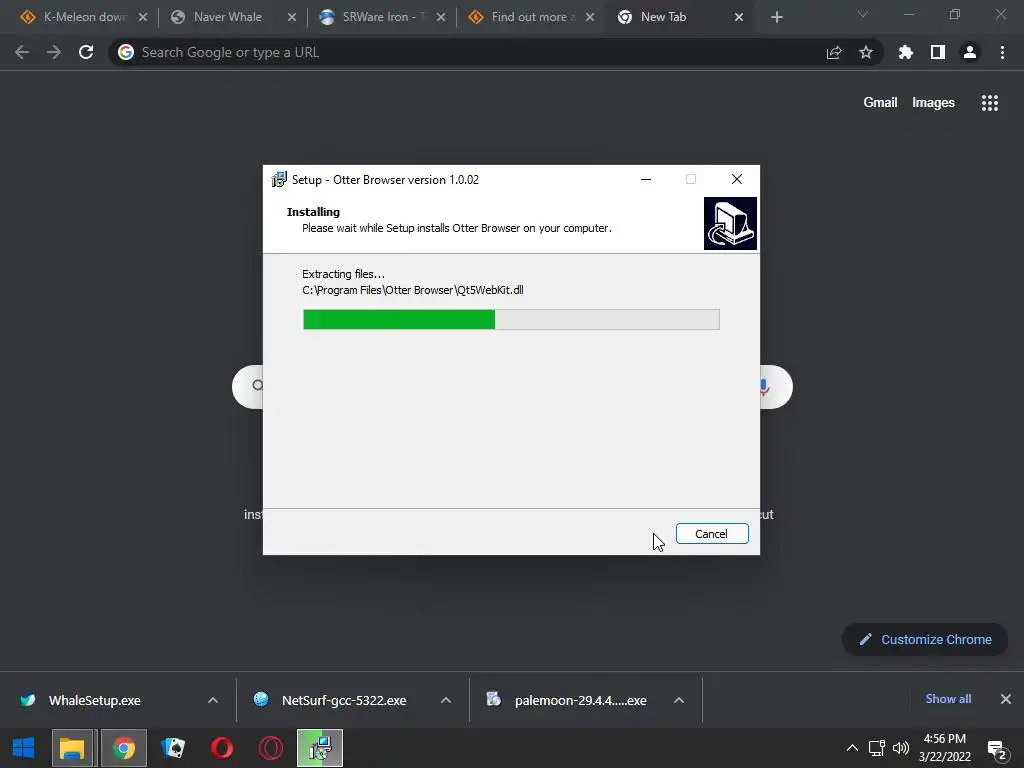Select the New Tab tab

click(x=664, y=17)
